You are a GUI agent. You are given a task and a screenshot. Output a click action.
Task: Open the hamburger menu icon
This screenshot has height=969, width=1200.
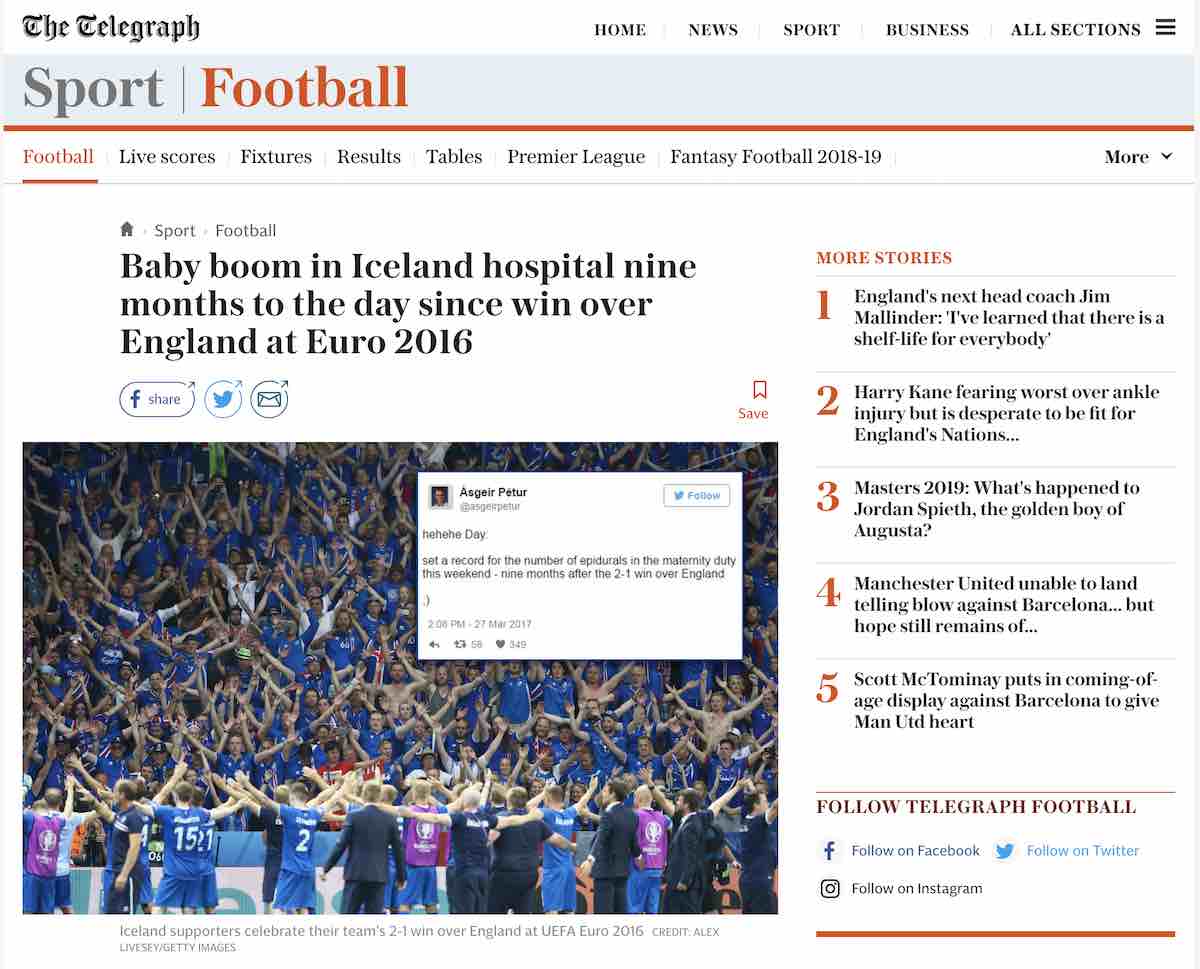(1165, 27)
